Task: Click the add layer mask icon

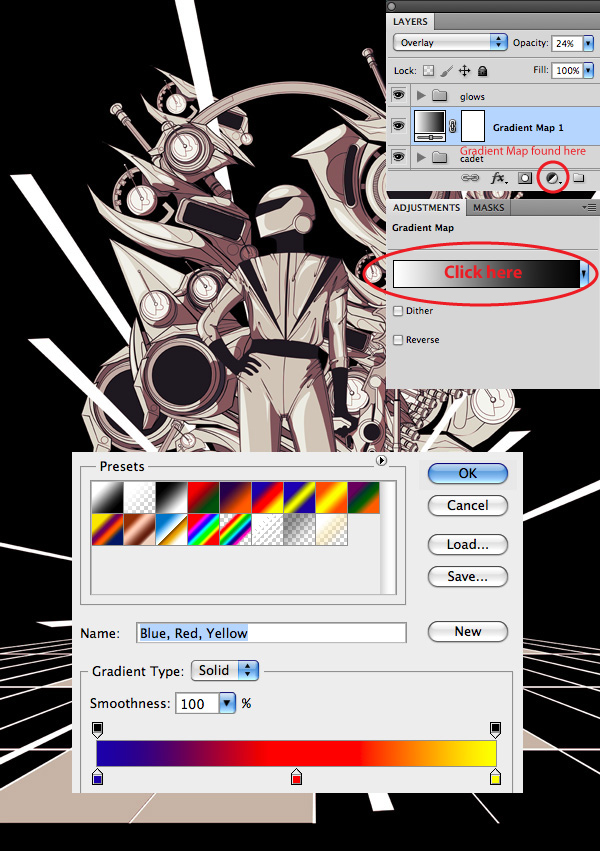Action: 525,178
